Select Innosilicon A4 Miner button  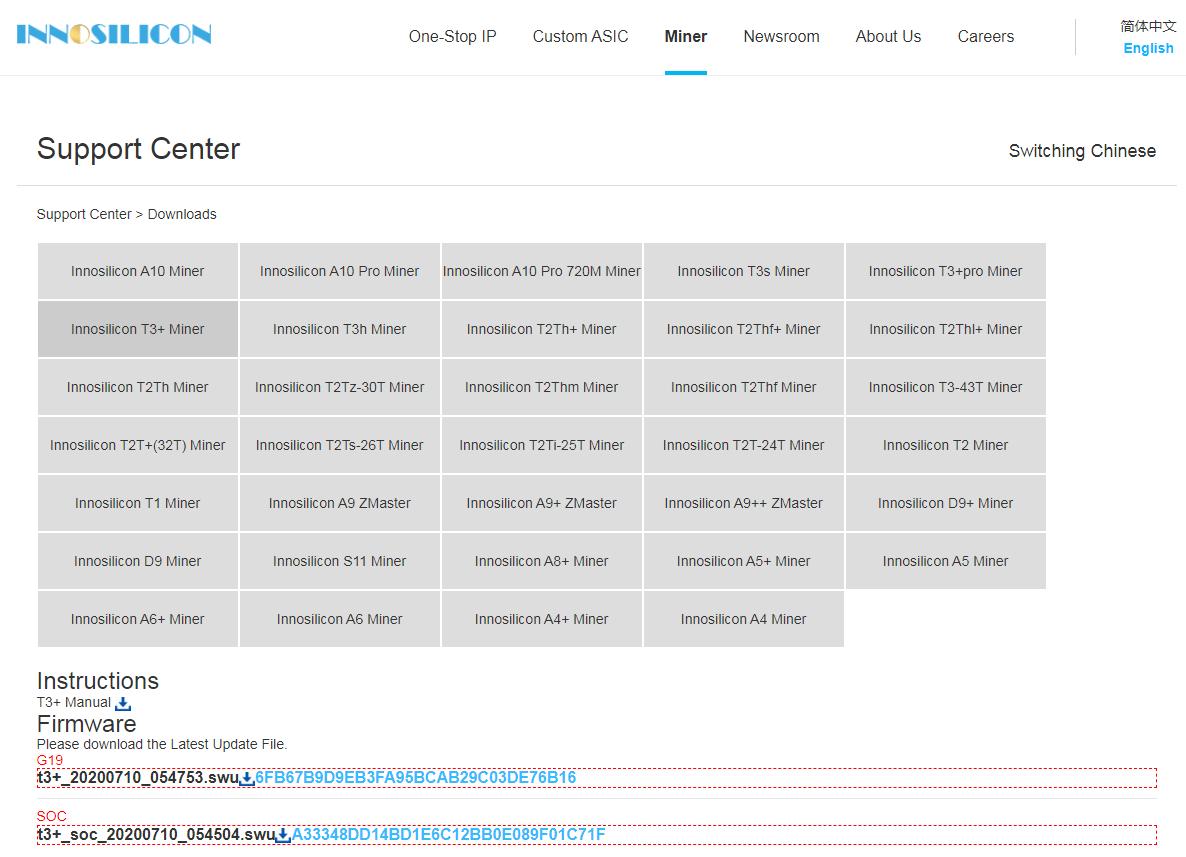[x=743, y=619]
